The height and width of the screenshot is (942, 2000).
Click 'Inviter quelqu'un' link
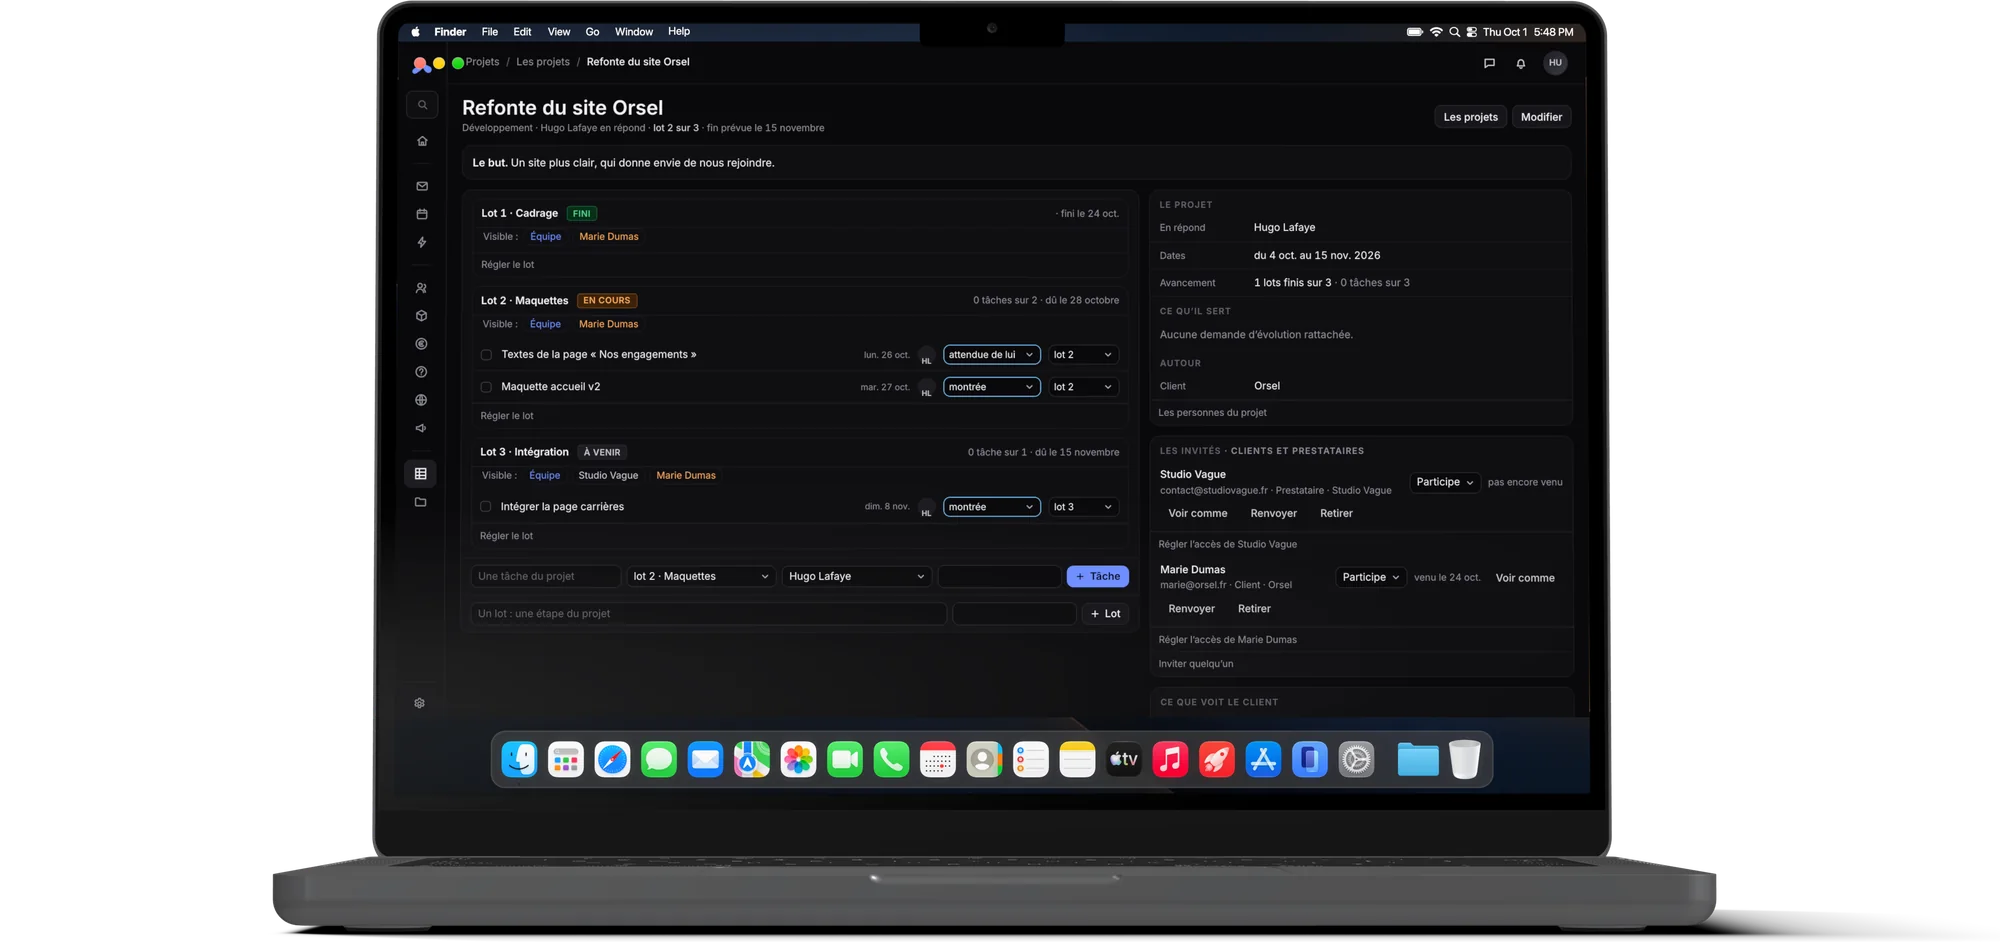tap(1196, 664)
